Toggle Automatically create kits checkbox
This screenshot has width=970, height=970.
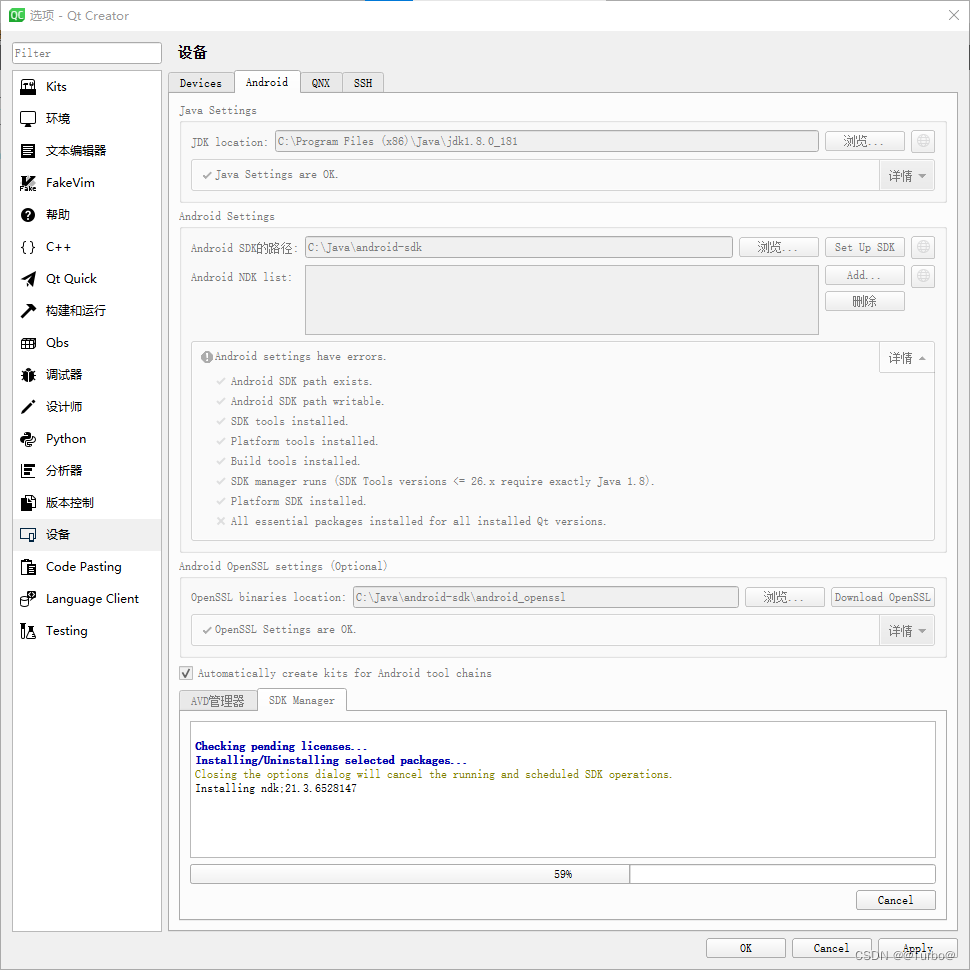186,673
